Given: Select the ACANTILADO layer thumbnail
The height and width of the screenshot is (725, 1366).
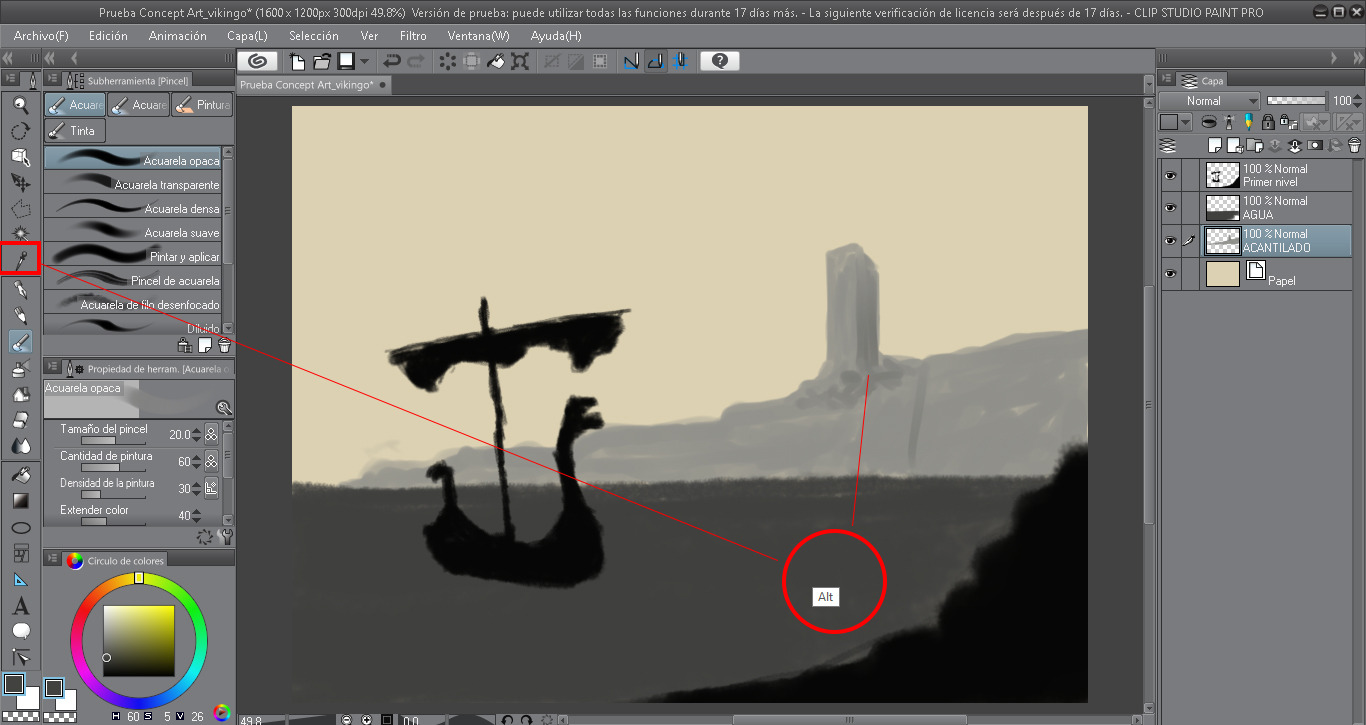Looking at the screenshot, I should (x=1222, y=241).
